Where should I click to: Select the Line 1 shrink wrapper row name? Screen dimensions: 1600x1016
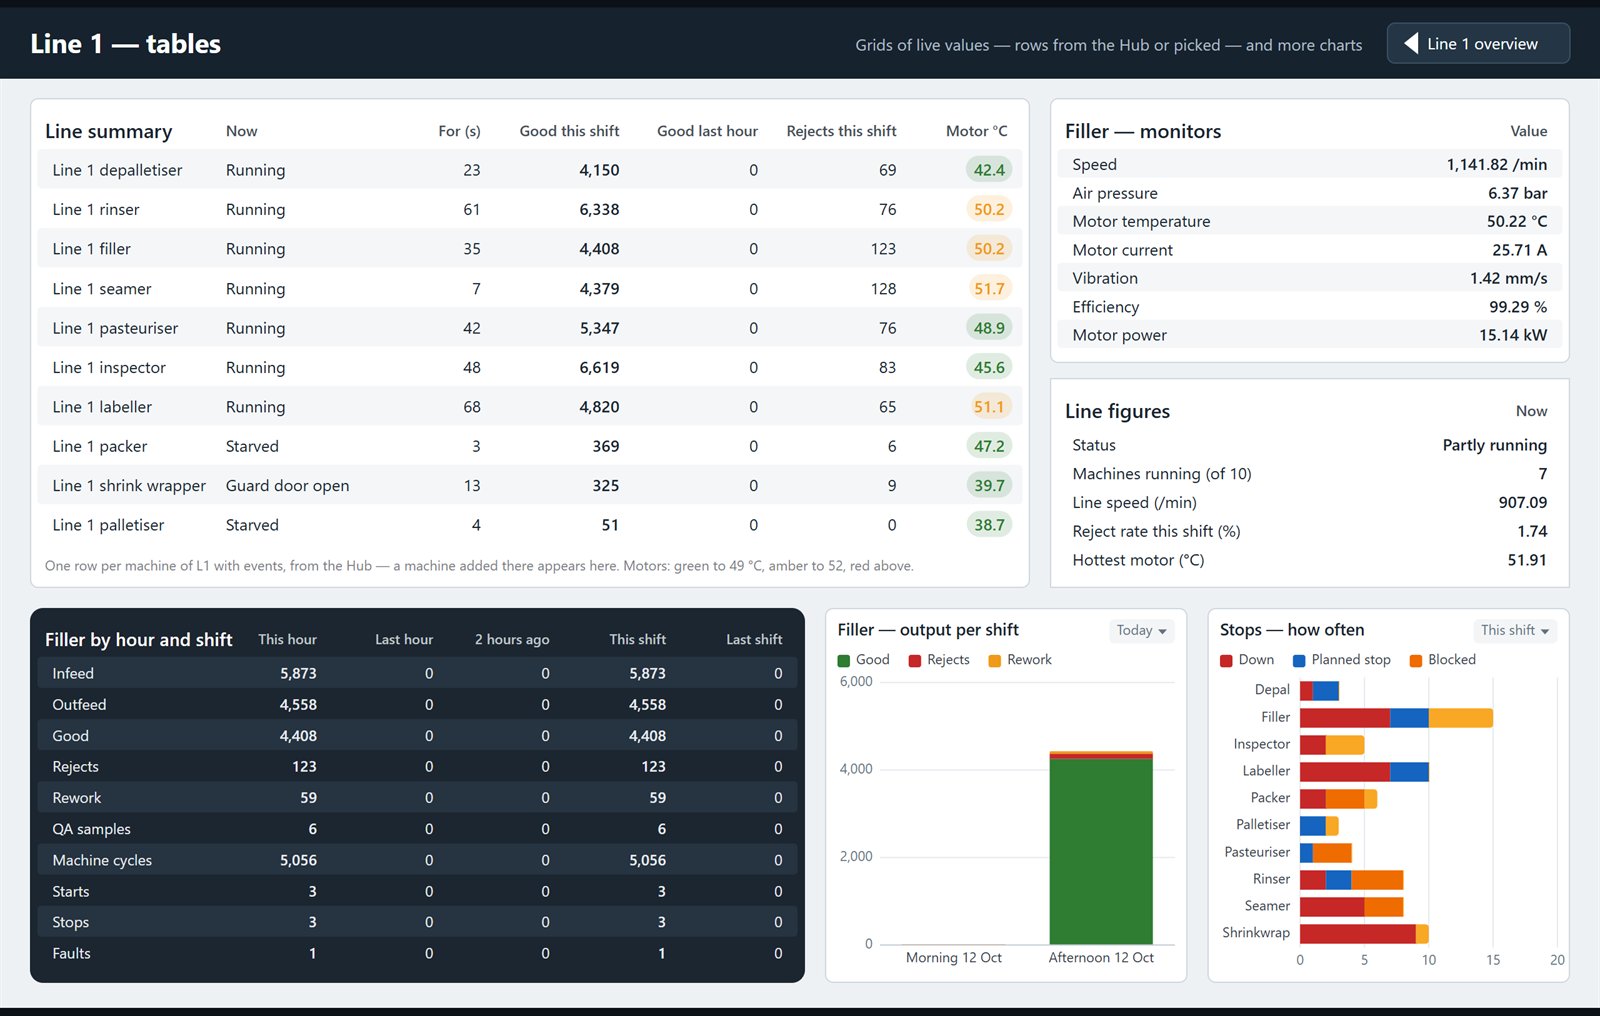click(x=129, y=486)
